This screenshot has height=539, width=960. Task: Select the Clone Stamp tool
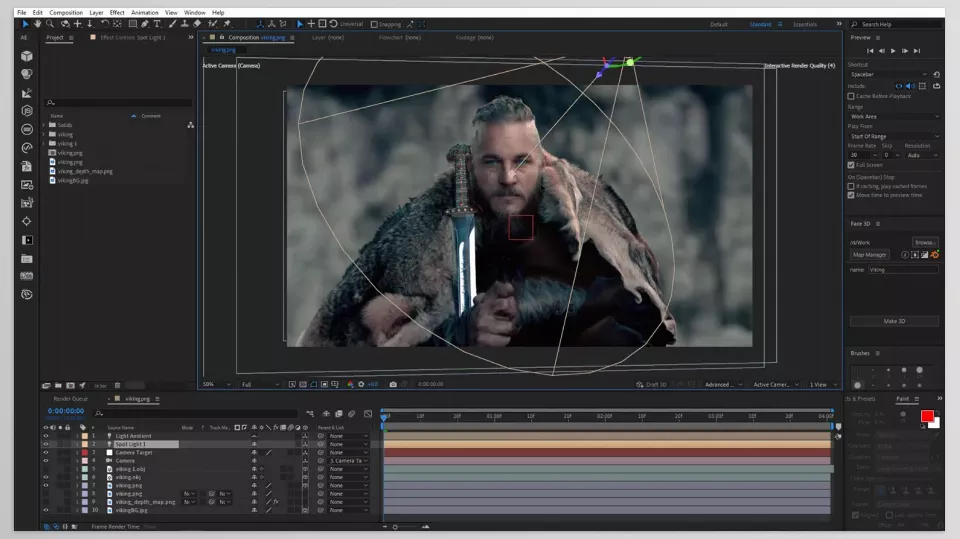(184, 24)
